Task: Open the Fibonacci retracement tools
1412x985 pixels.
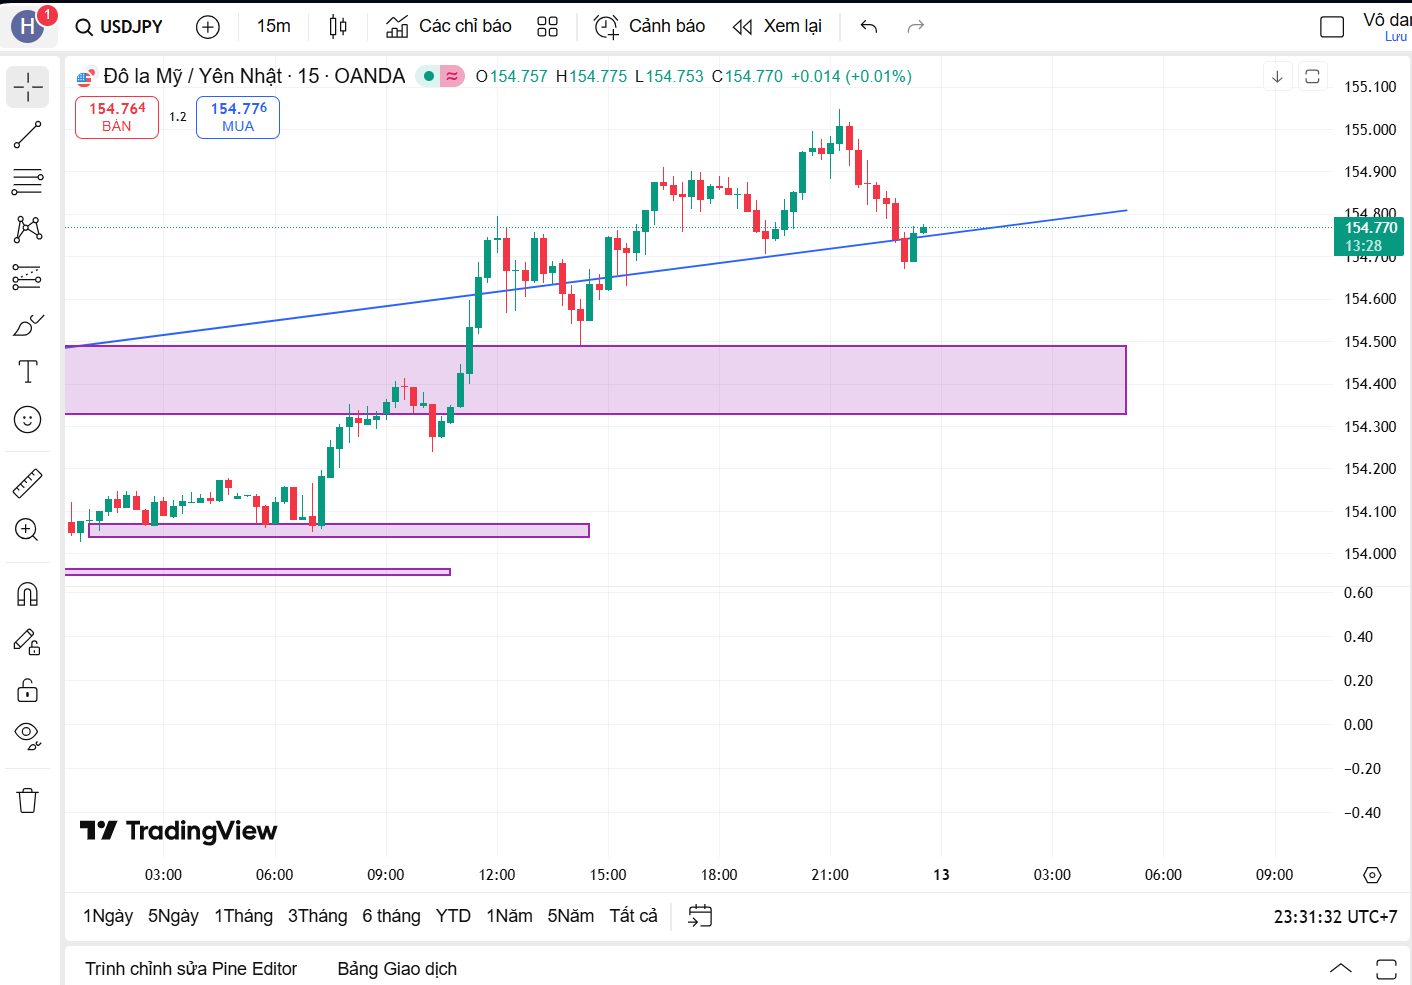Action: [27, 182]
